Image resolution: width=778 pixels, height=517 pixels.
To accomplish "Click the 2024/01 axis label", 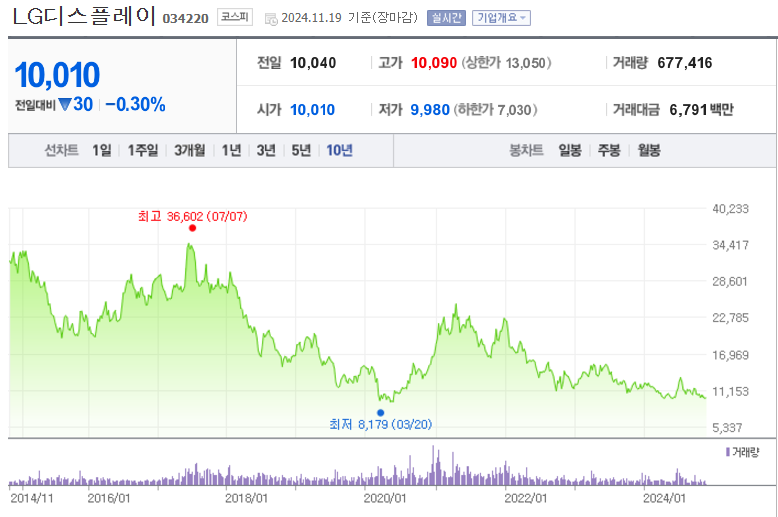I will (x=664, y=498).
